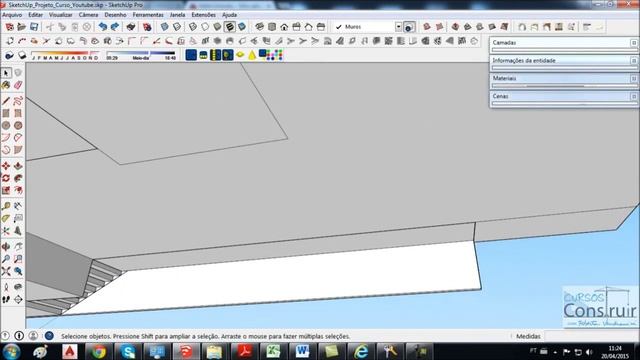
Task: Open the Desenho menu
Action: [116, 15]
